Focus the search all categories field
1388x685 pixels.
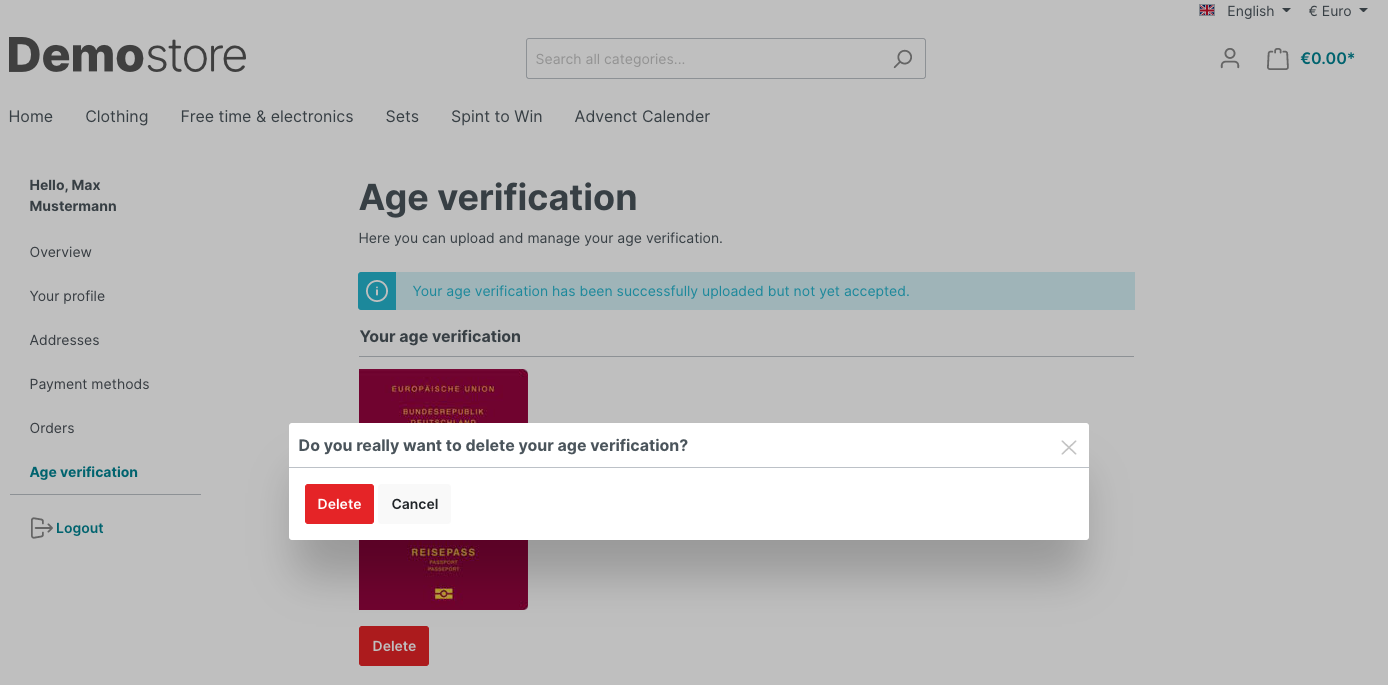710,59
